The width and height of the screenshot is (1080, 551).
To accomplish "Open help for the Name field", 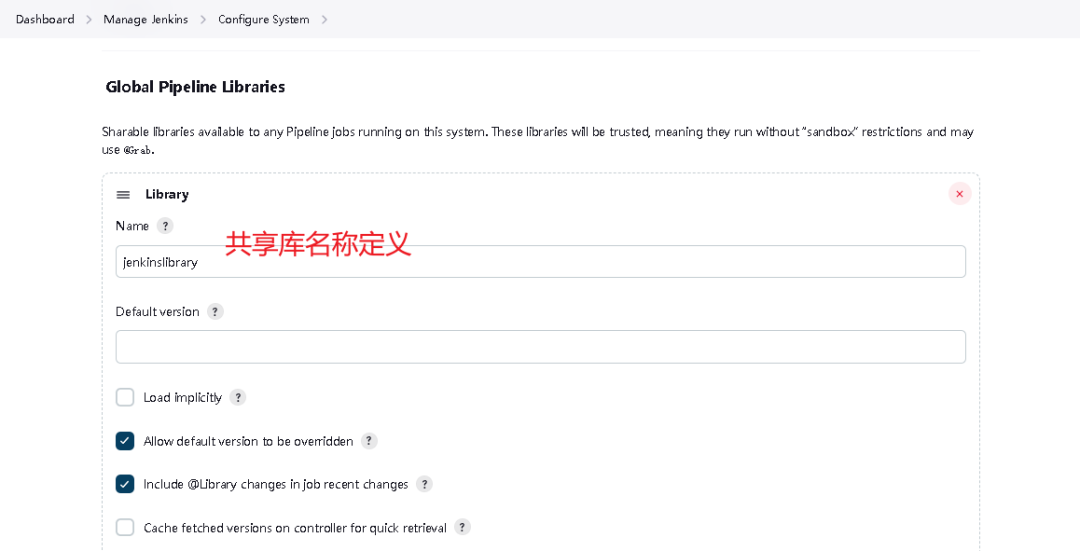I will point(165,226).
